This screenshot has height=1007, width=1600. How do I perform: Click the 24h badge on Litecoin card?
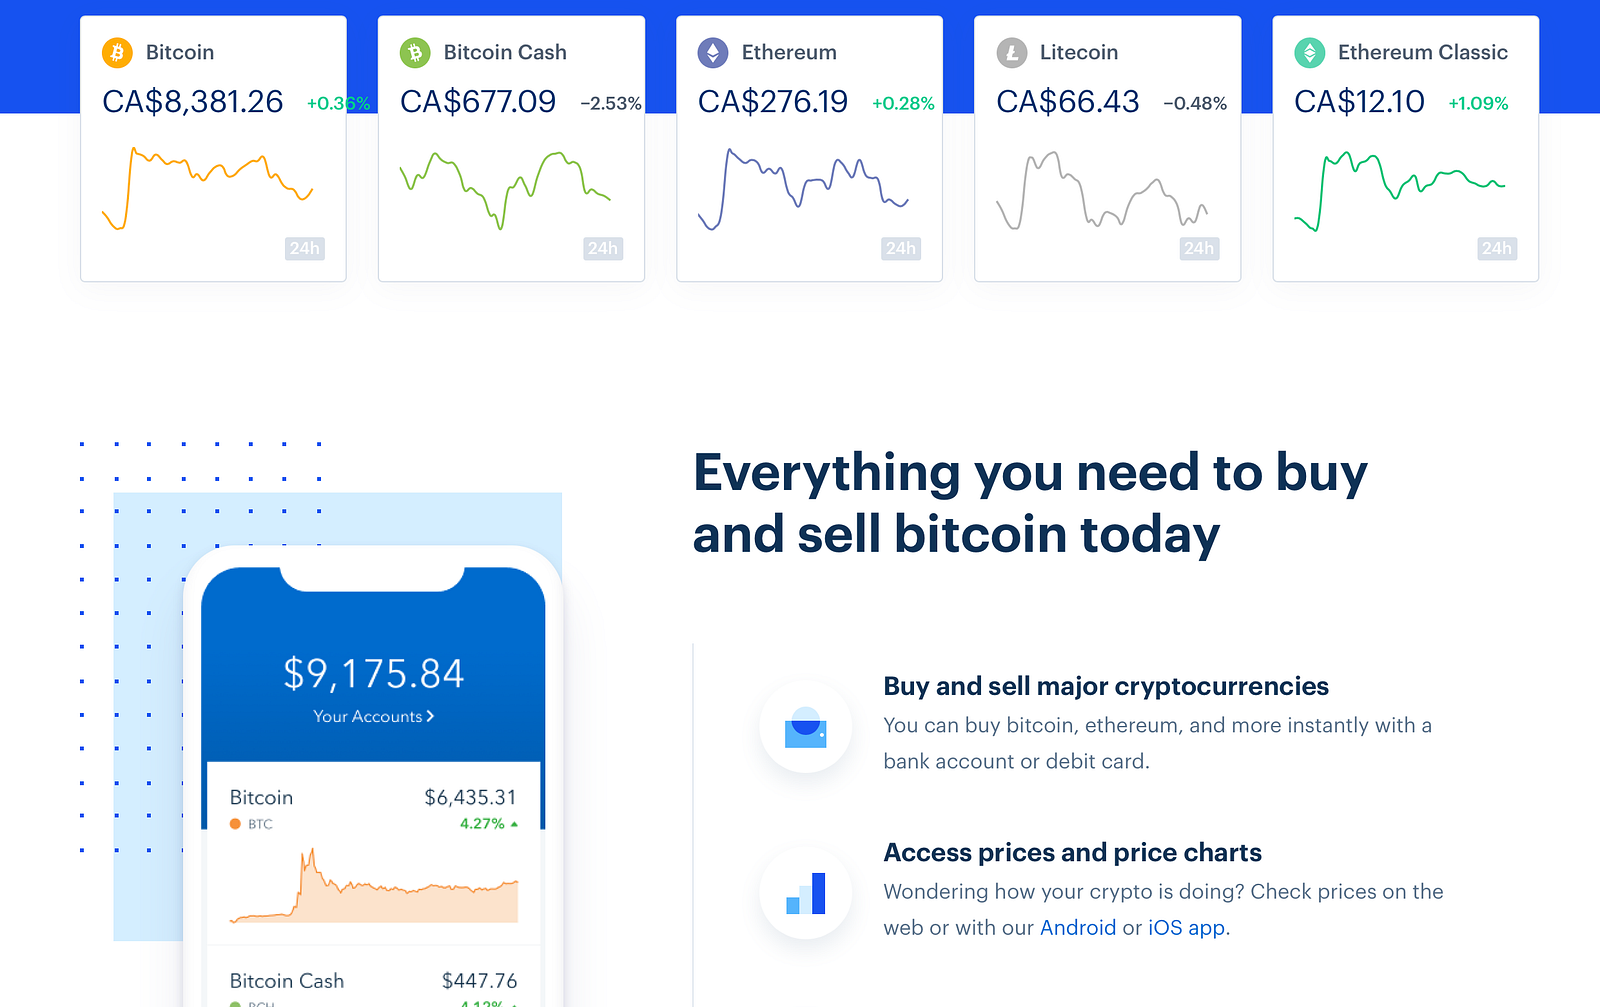point(1199,248)
